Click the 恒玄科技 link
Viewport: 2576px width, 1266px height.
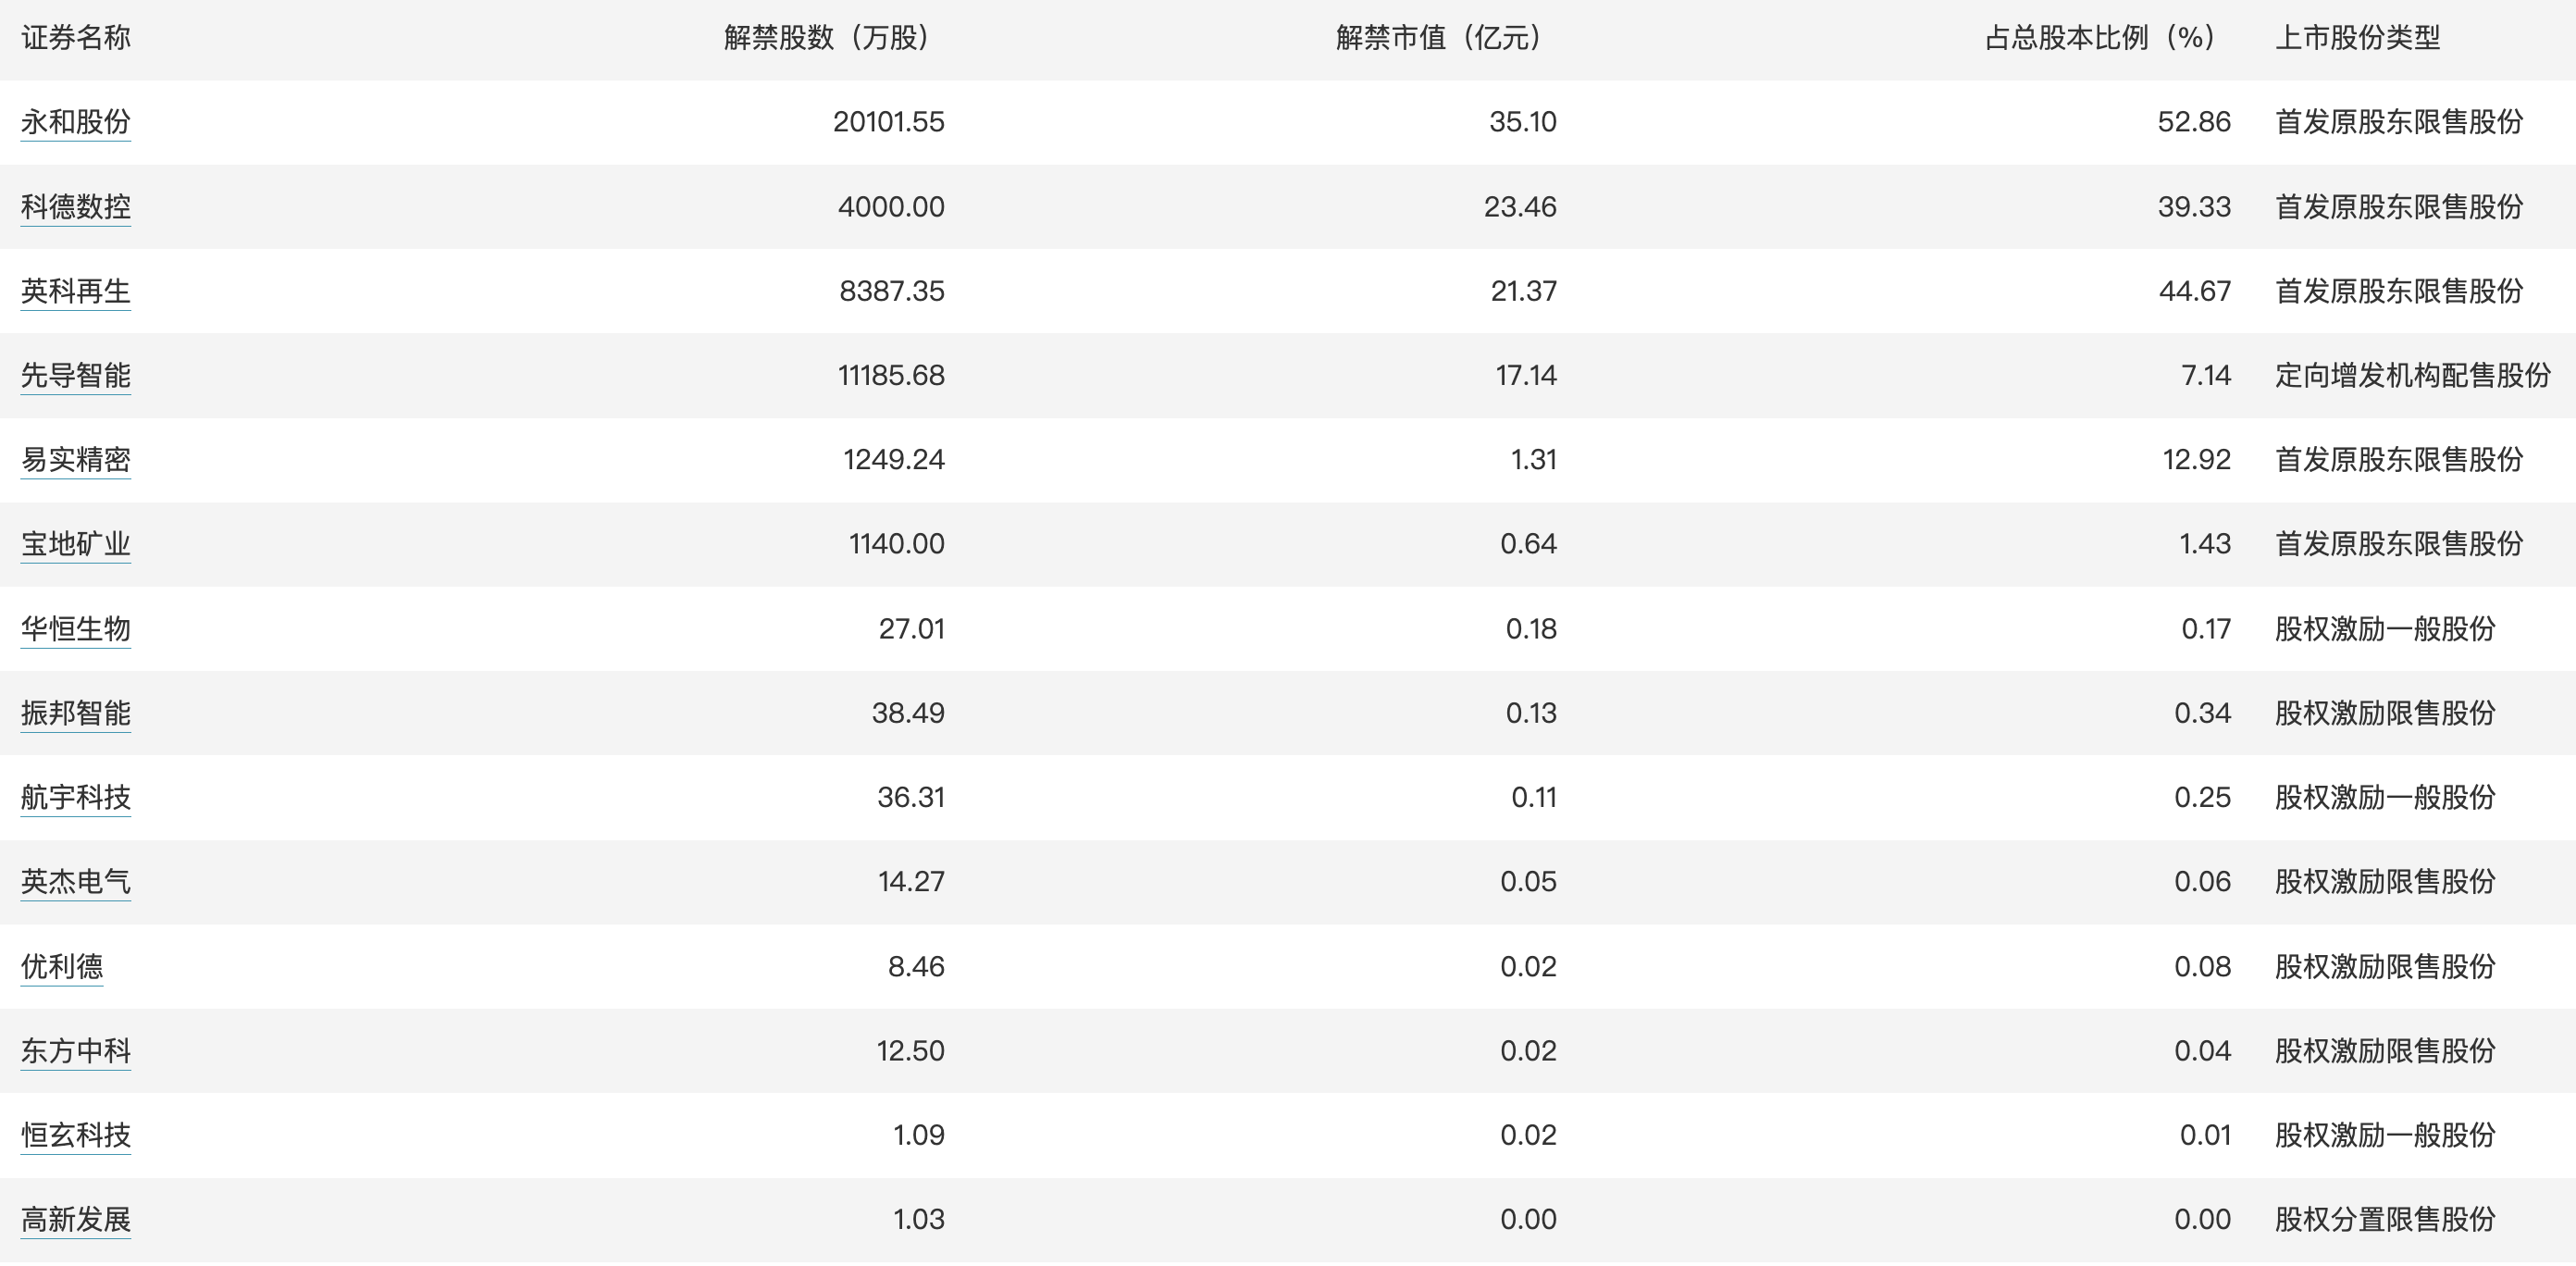[76, 1135]
